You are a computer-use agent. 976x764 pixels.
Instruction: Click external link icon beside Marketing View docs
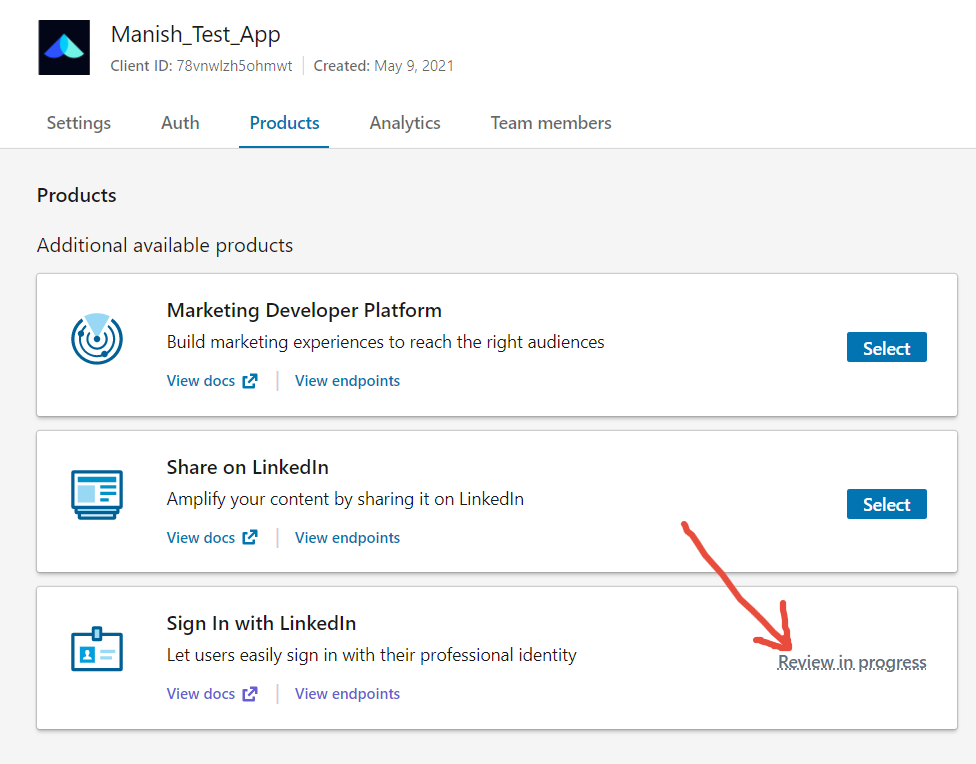coord(250,381)
